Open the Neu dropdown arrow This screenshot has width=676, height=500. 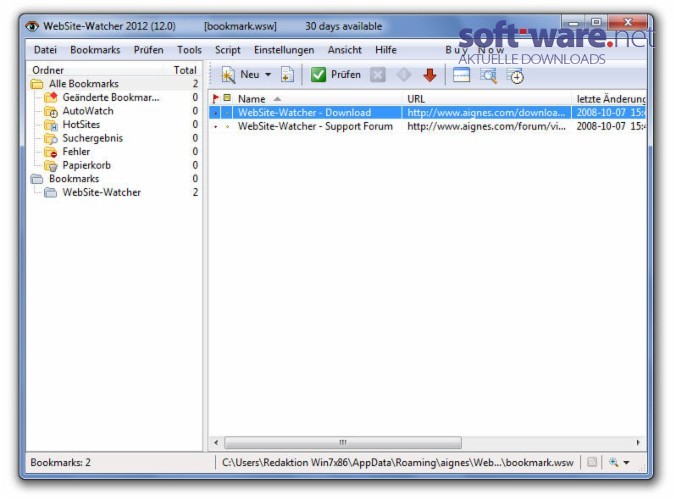(x=268, y=75)
